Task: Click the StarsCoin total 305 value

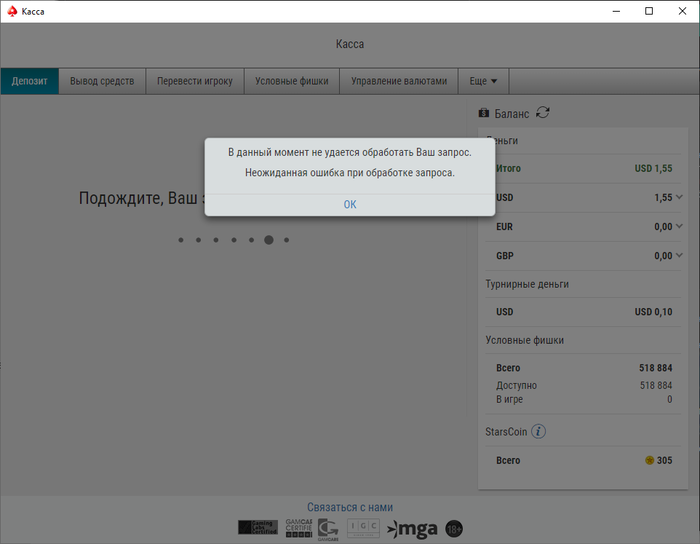Action: [x=664, y=460]
